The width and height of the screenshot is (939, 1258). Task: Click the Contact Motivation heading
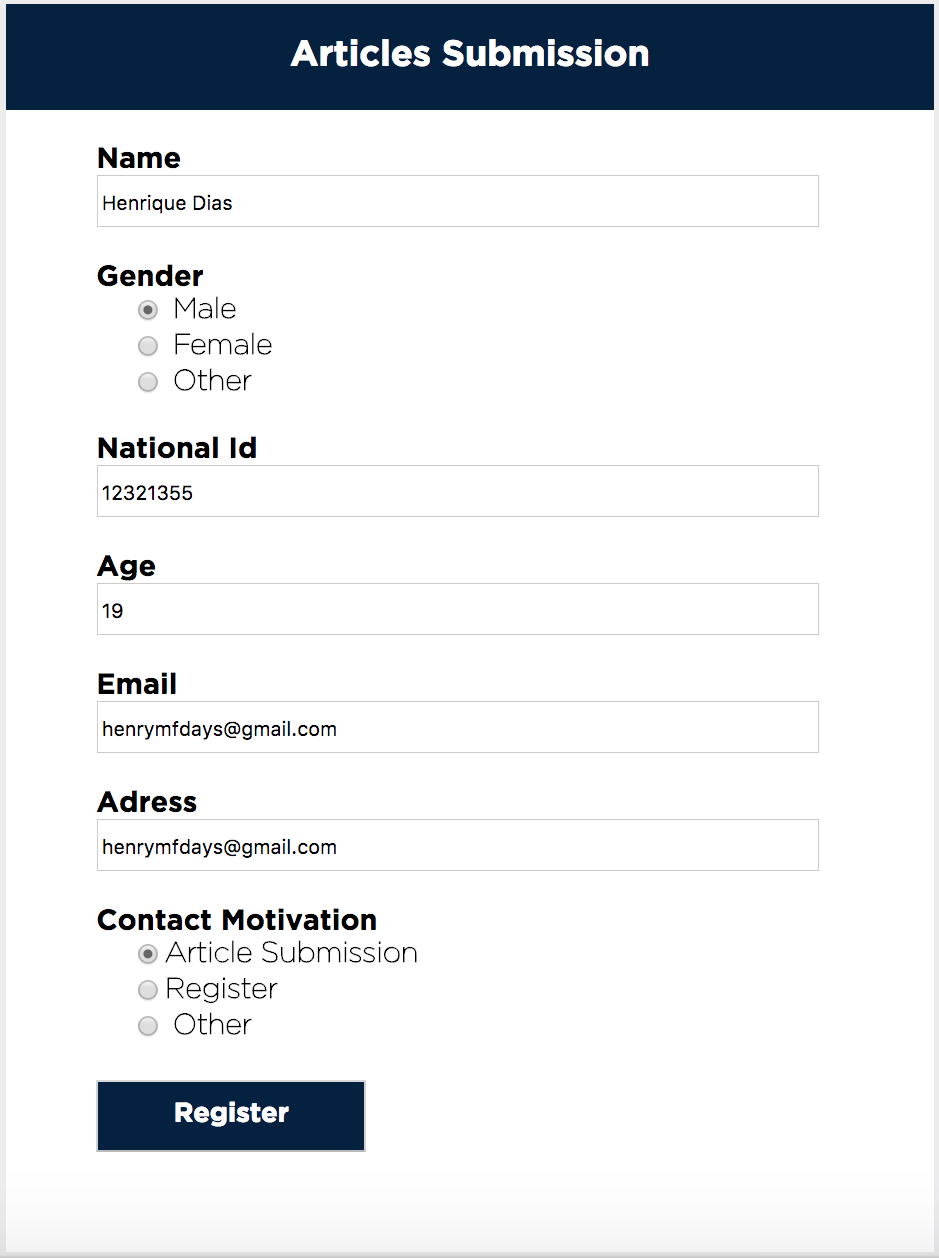[x=237, y=920]
